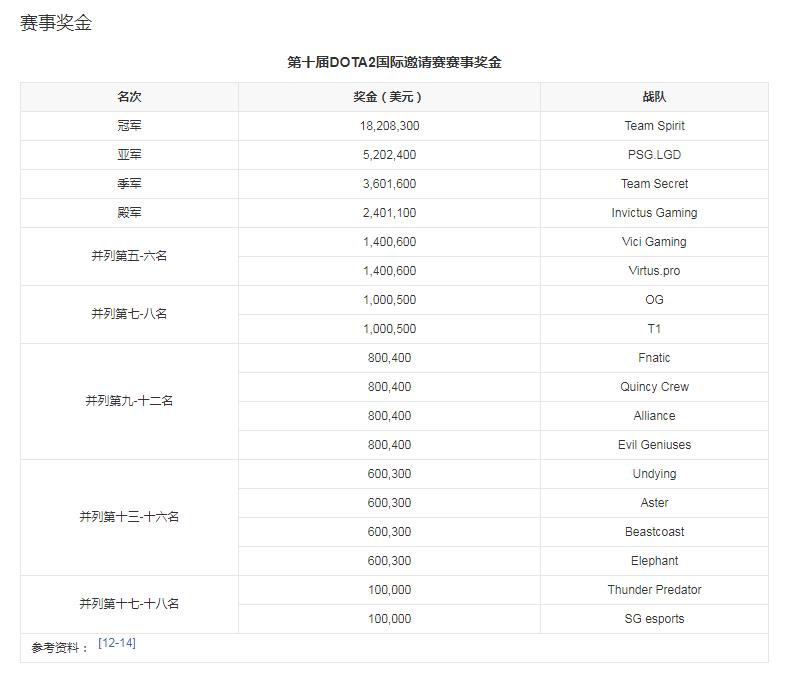794x681 pixels.
Task: Select the prize 100,000 in SG esports row
Action: pyautogui.click(x=389, y=619)
